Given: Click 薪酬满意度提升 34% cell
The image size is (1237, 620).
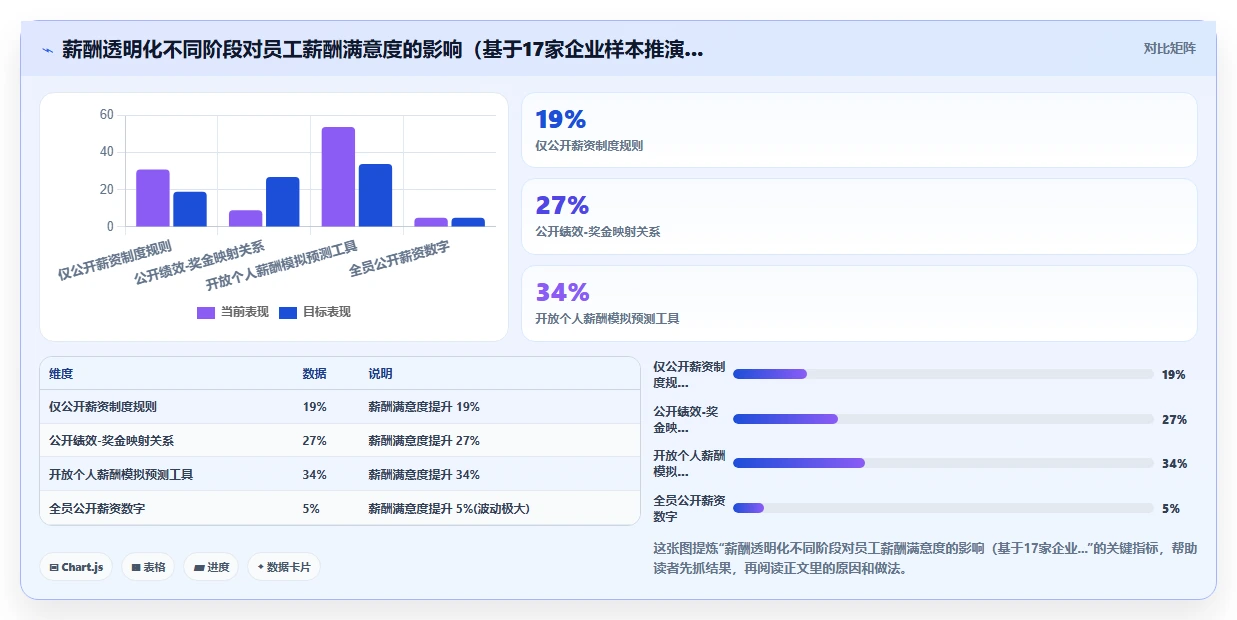Looking at the screenshot, I should [424, 474].
